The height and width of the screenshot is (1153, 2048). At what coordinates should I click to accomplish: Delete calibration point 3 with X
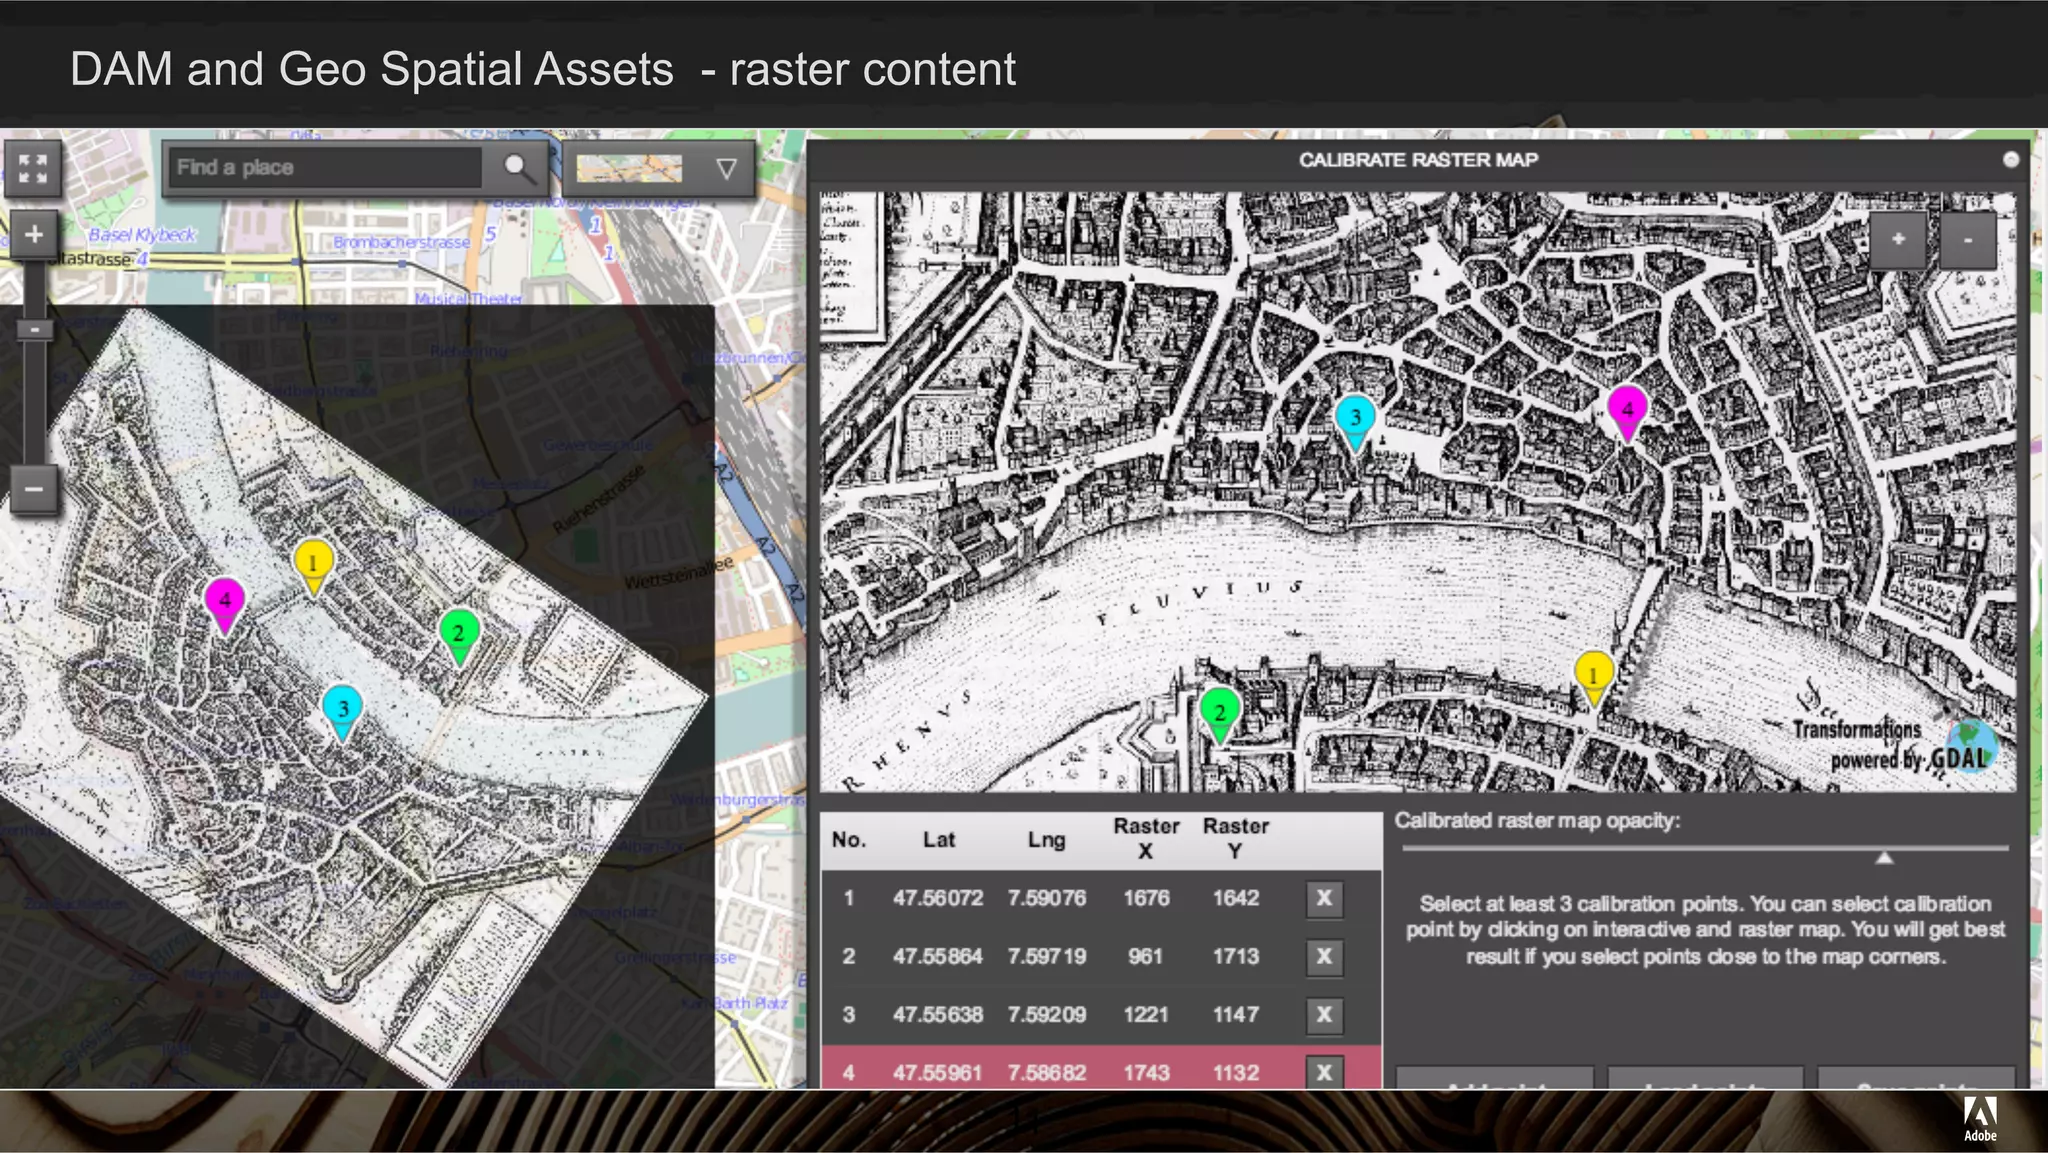(1324, 1014)
